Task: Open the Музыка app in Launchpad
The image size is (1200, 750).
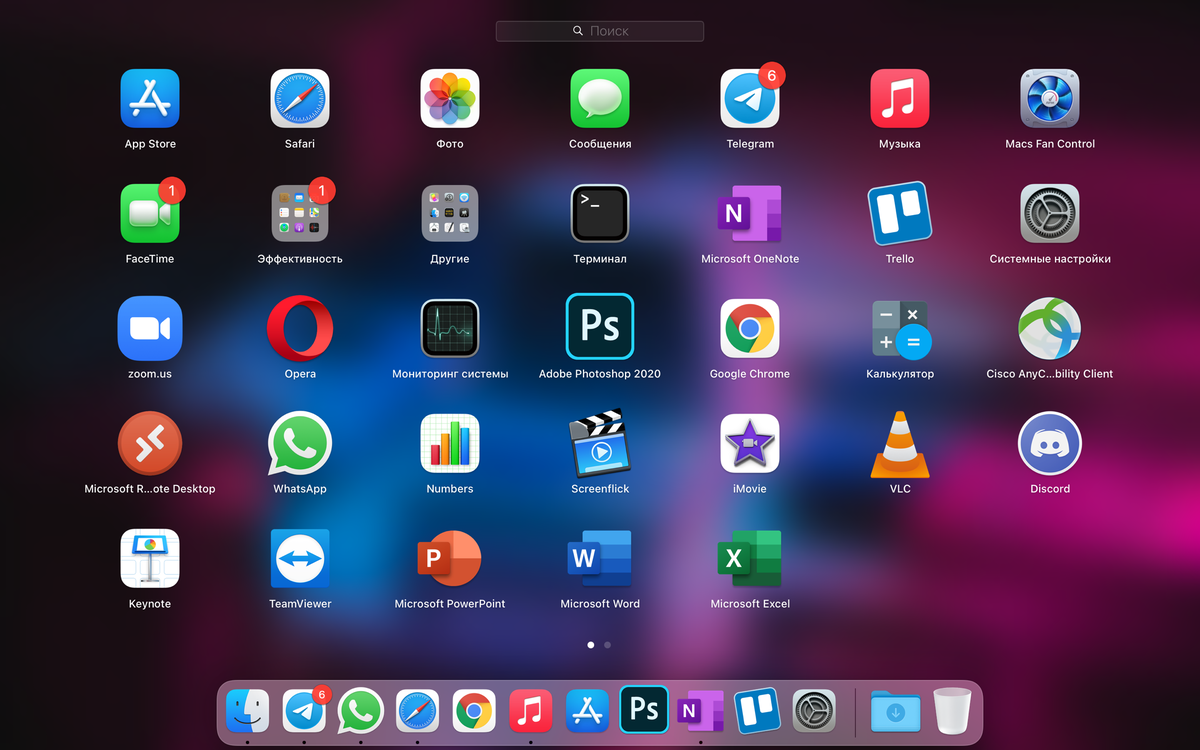Action: click(x=900, y=99)
